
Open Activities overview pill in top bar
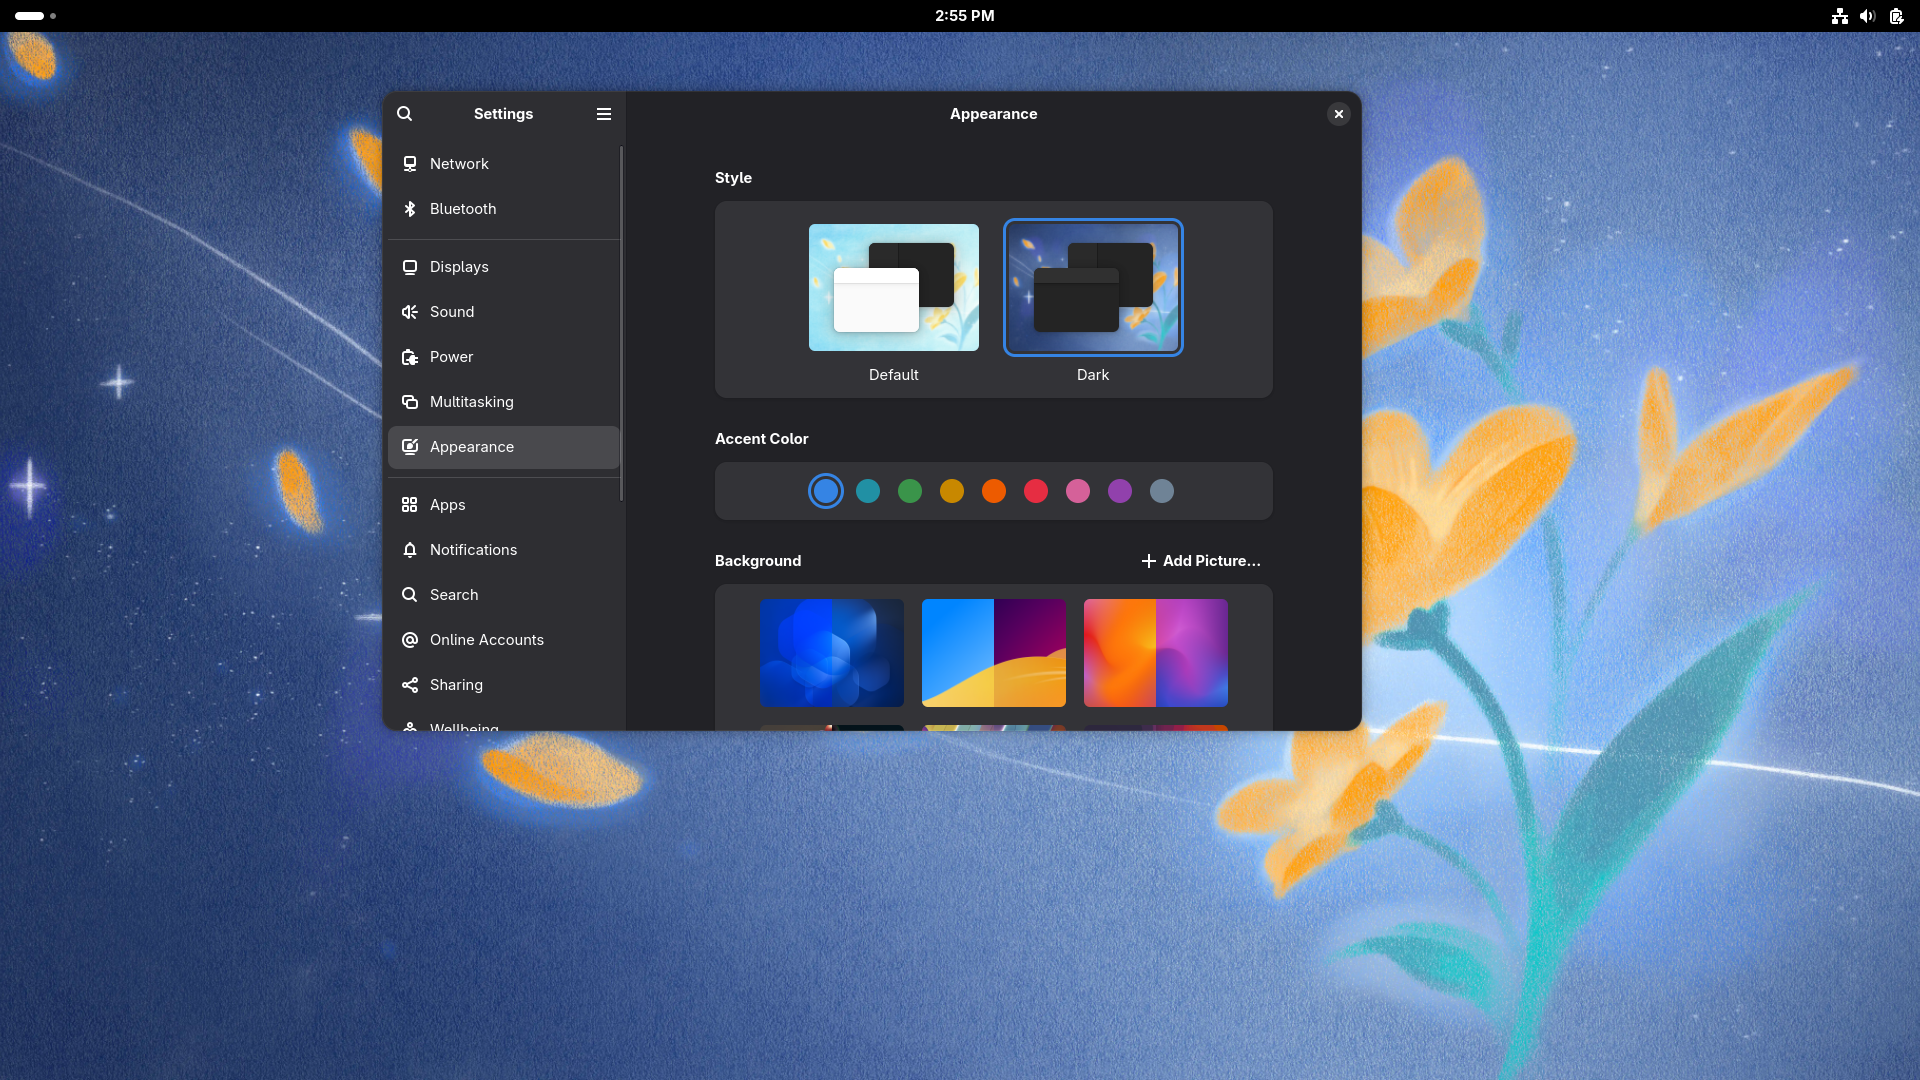coord(35,16)
